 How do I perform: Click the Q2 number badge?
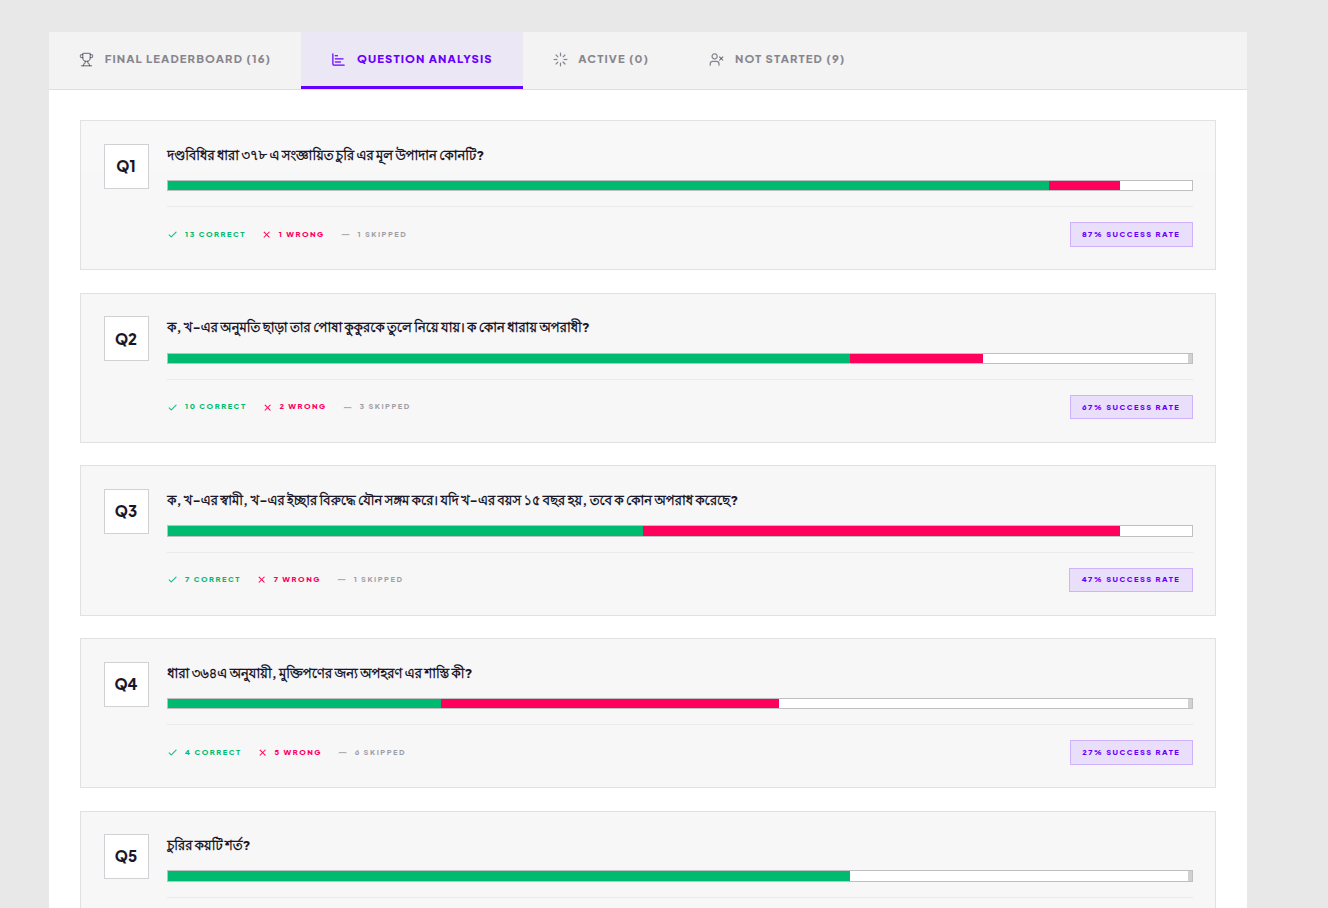126,339
